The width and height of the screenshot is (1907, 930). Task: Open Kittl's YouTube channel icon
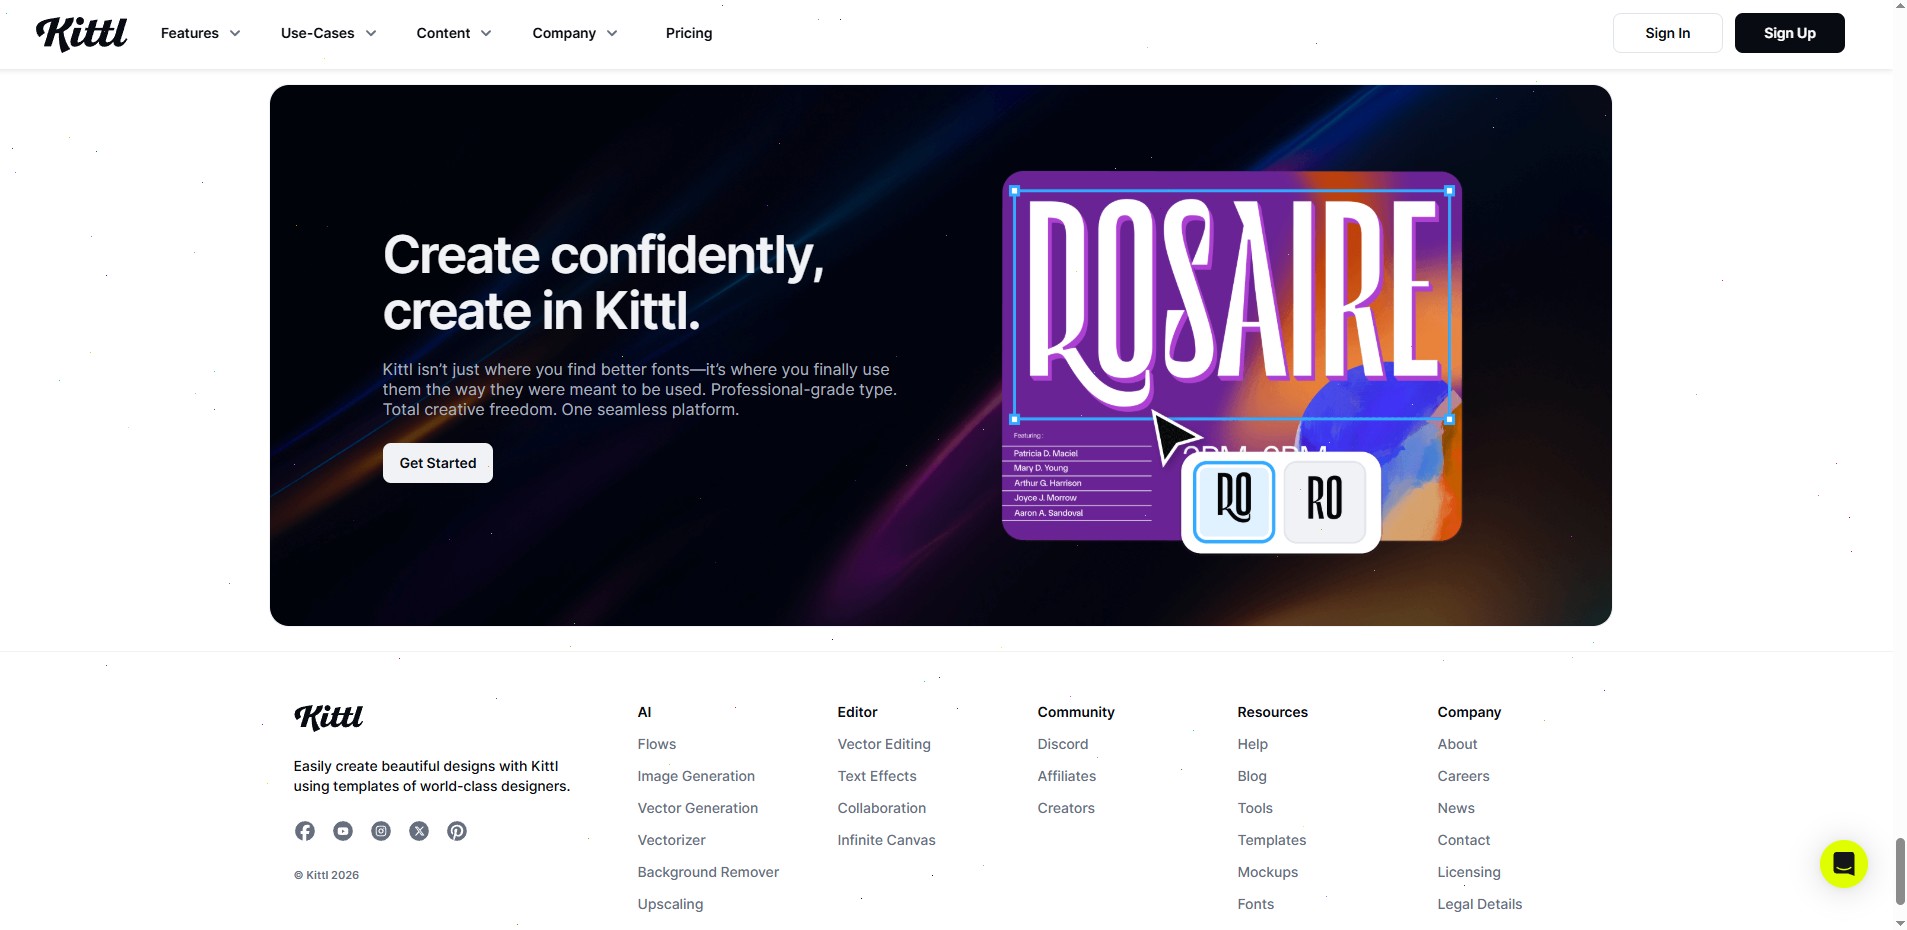tap(343, 831)
